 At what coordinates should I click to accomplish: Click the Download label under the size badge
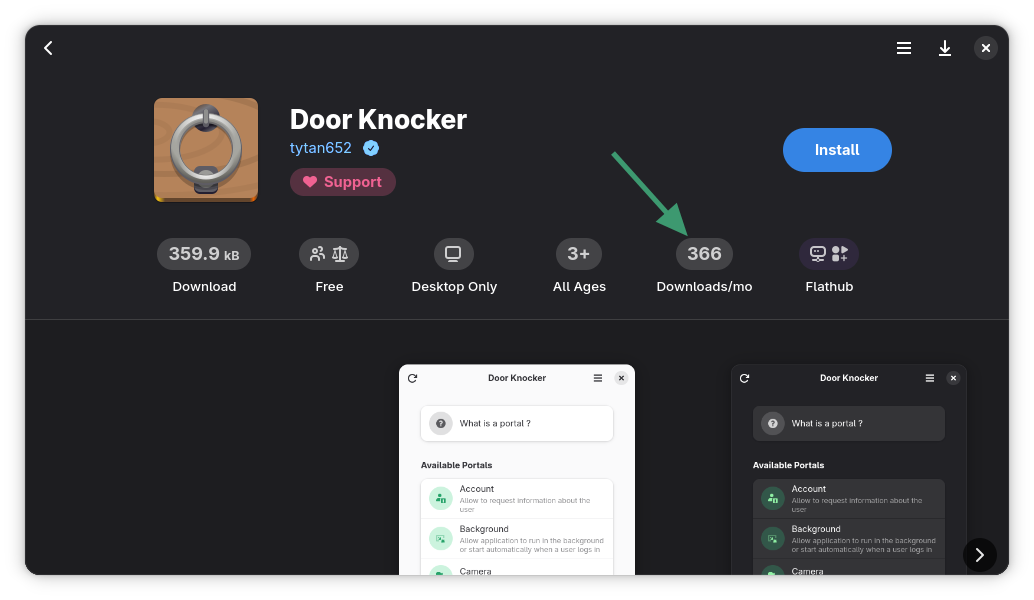click(x=204, y=286)
